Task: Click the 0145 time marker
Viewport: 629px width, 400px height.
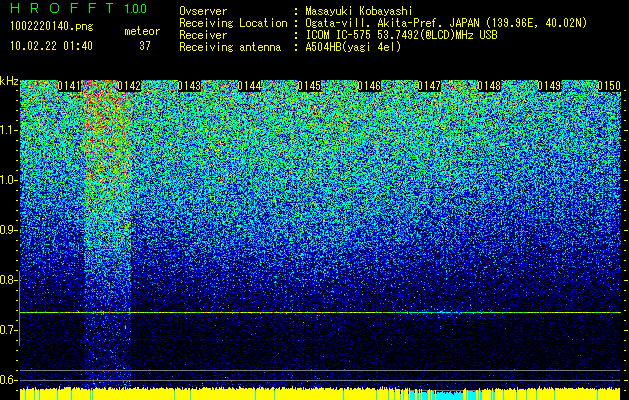Action: (x=309, y=86)
